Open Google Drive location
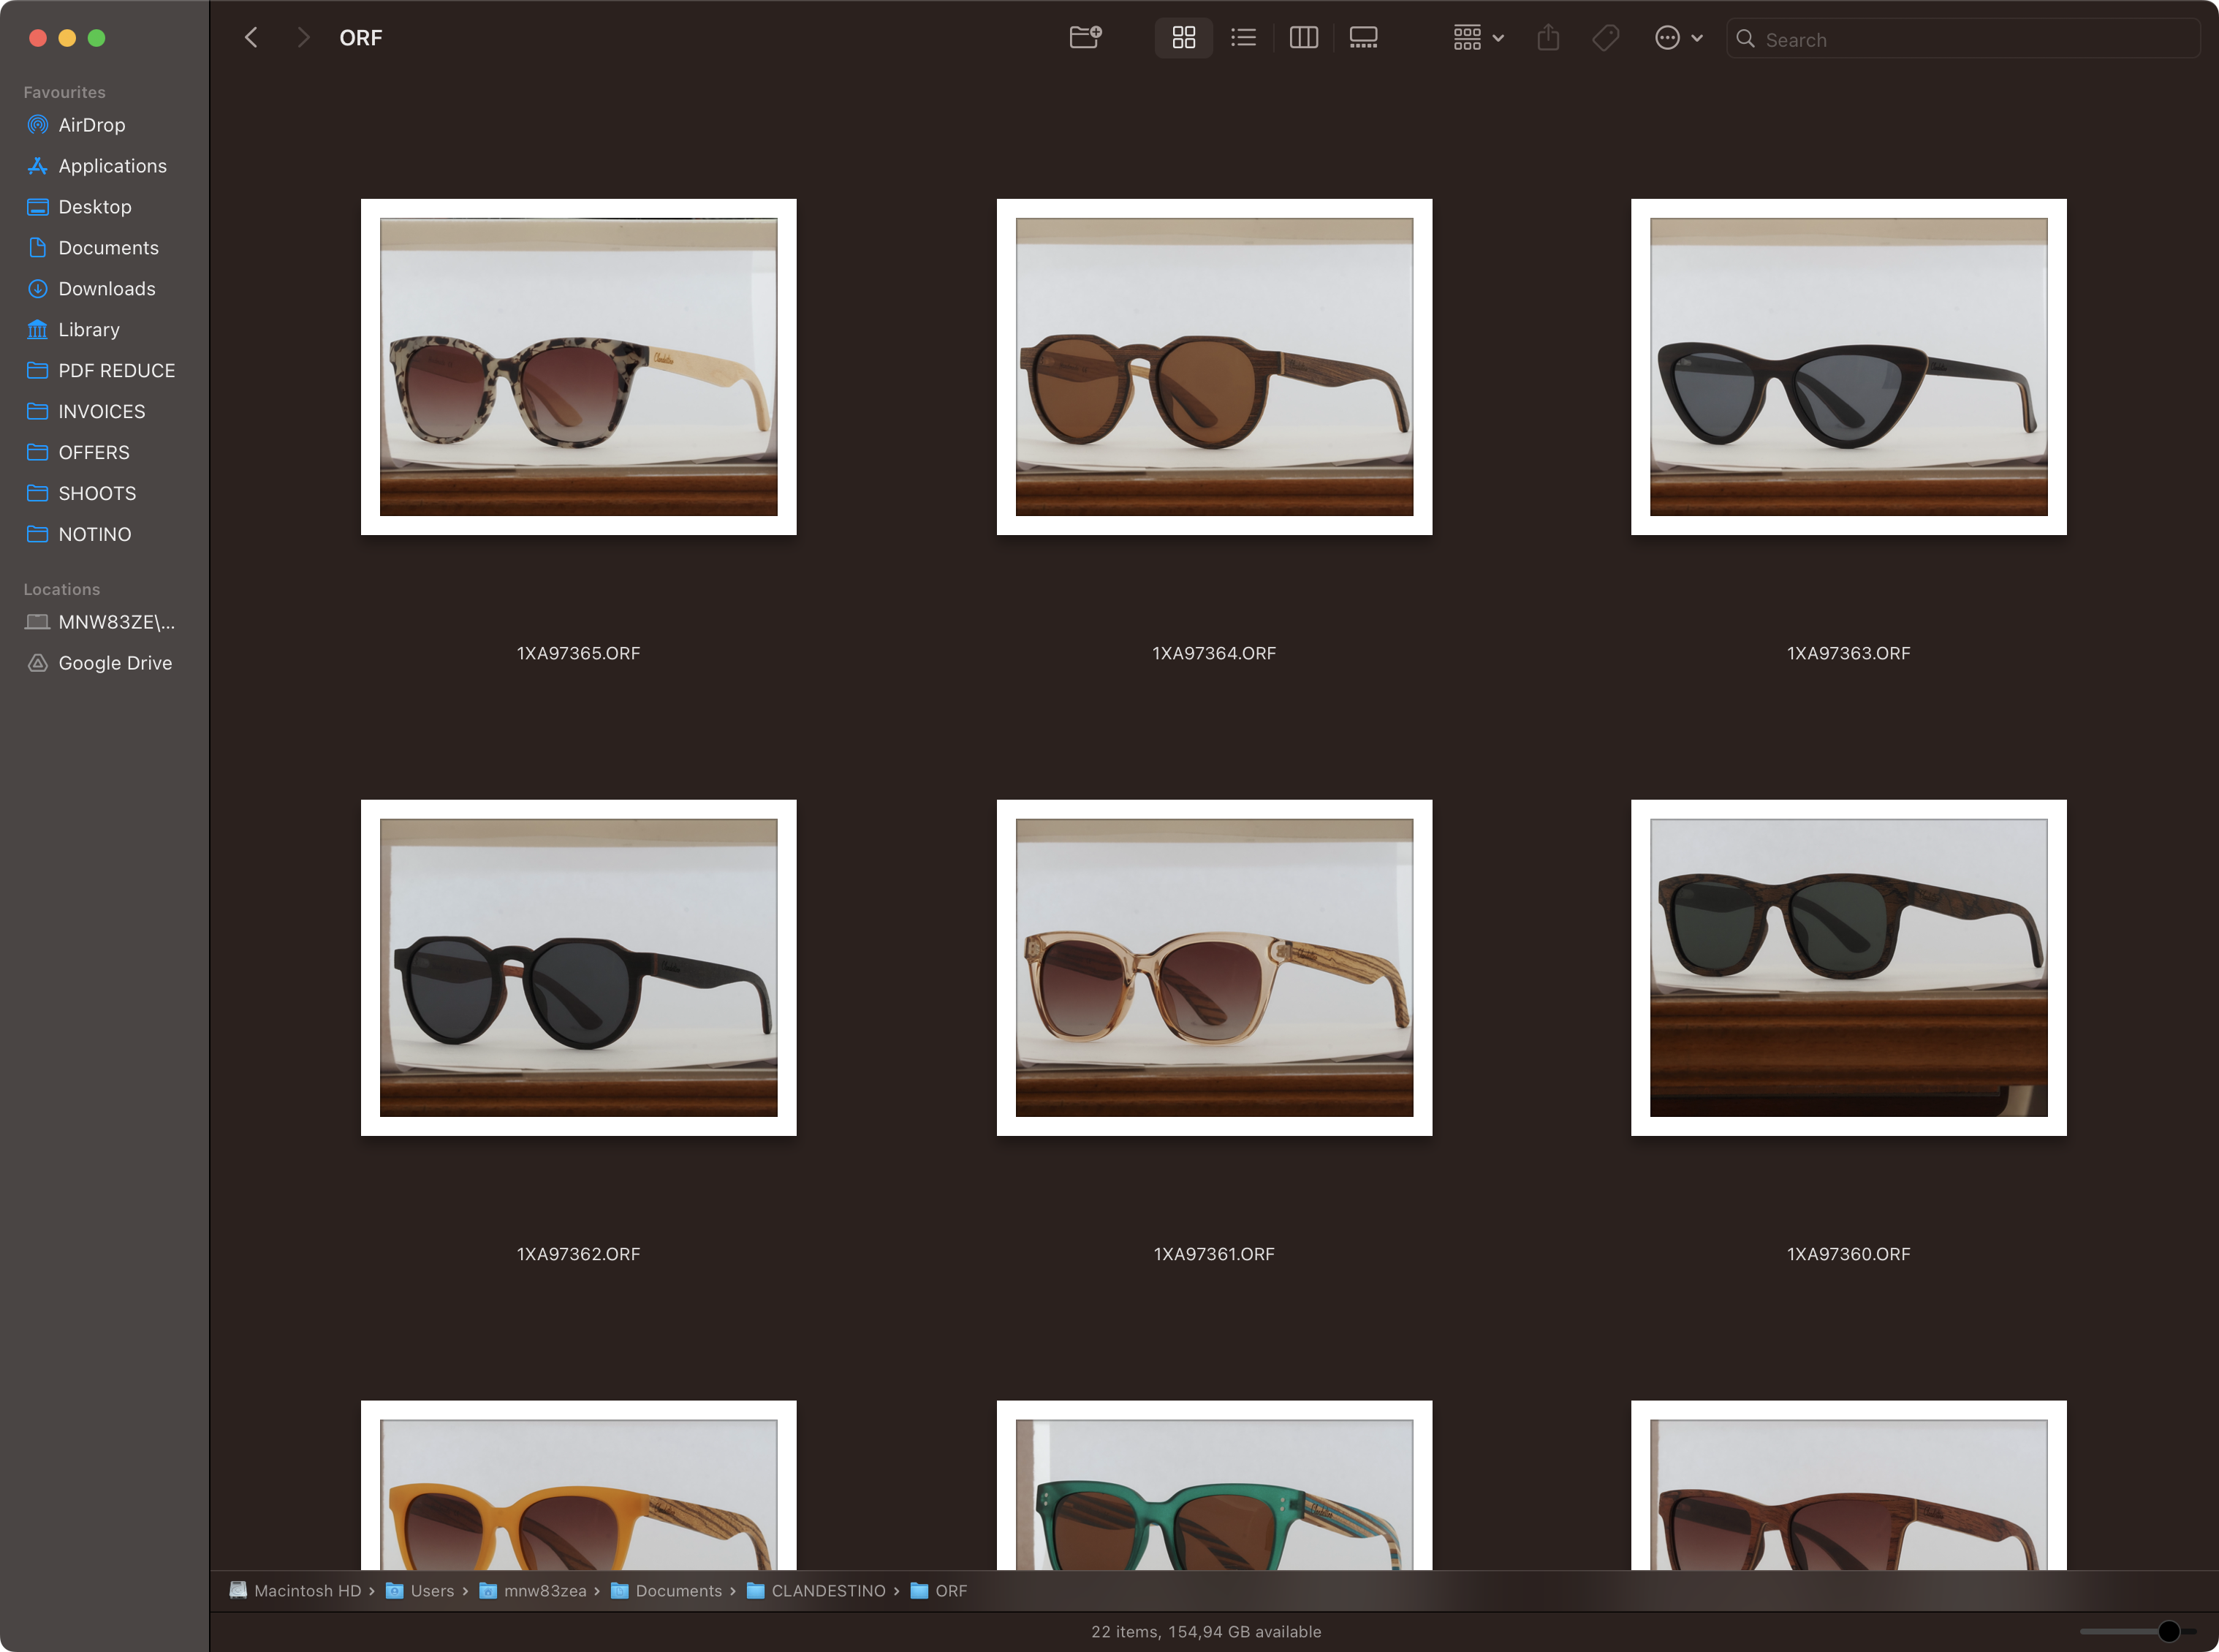2219x1652 pixels. click(x=114, y=663)
